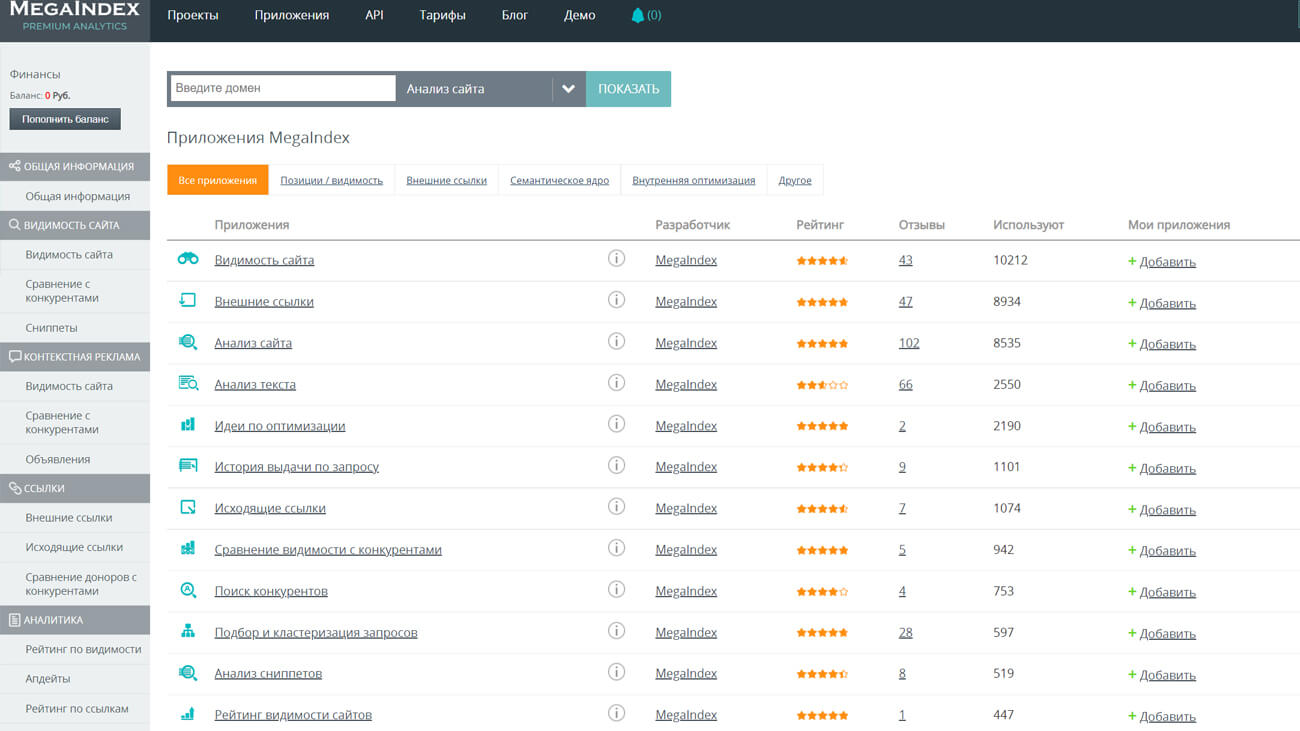
Task: Click info icon beside Идеи по оптимизации
Action: (x=616, y=424)
